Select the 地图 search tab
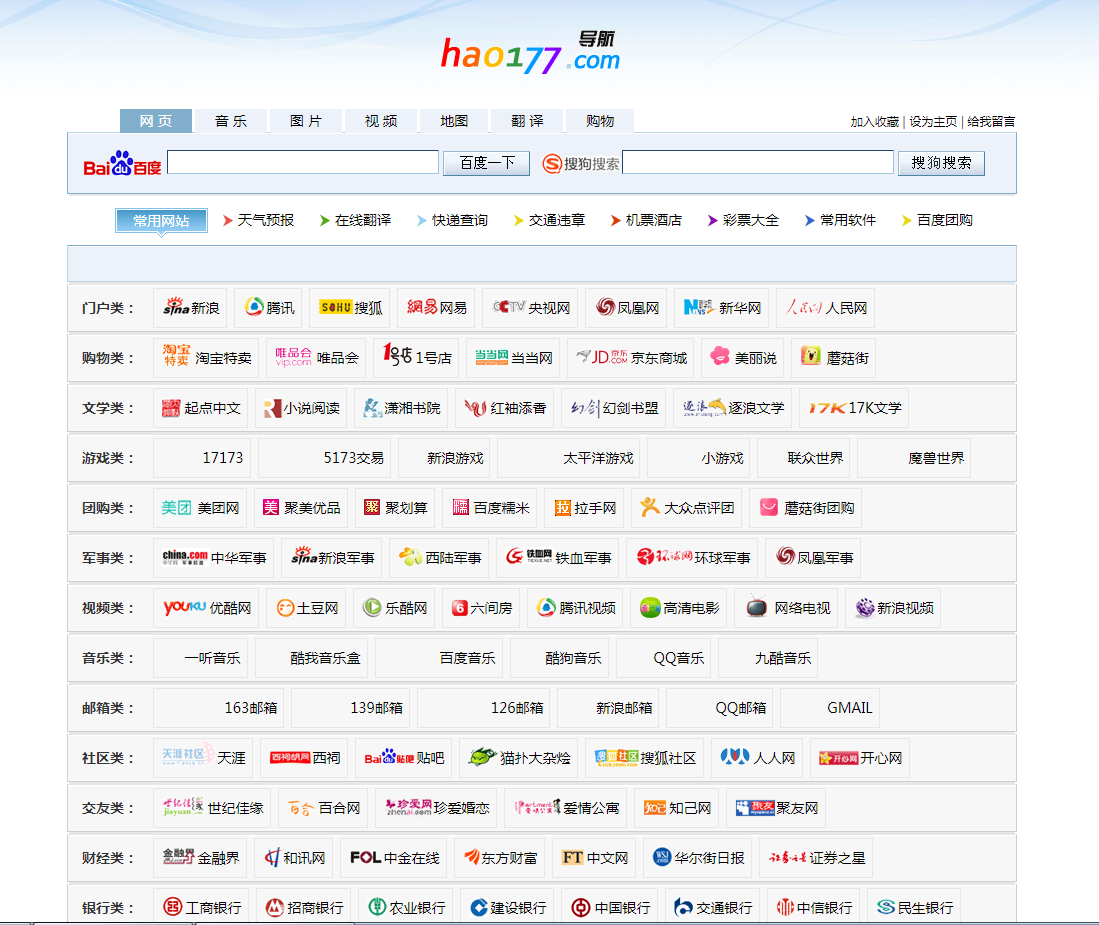The width and height of the screenshot is (1099, 925). click(x=454, y=121)
